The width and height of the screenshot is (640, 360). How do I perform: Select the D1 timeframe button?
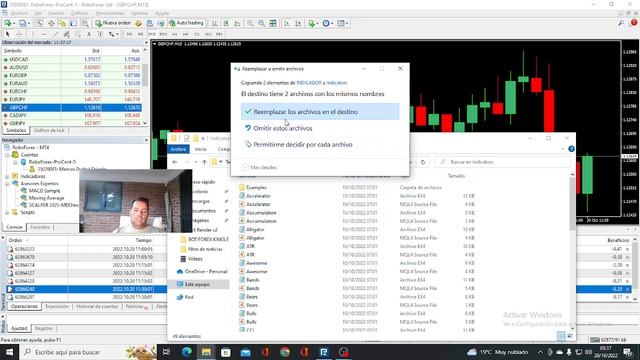click(x=197, y=34)
